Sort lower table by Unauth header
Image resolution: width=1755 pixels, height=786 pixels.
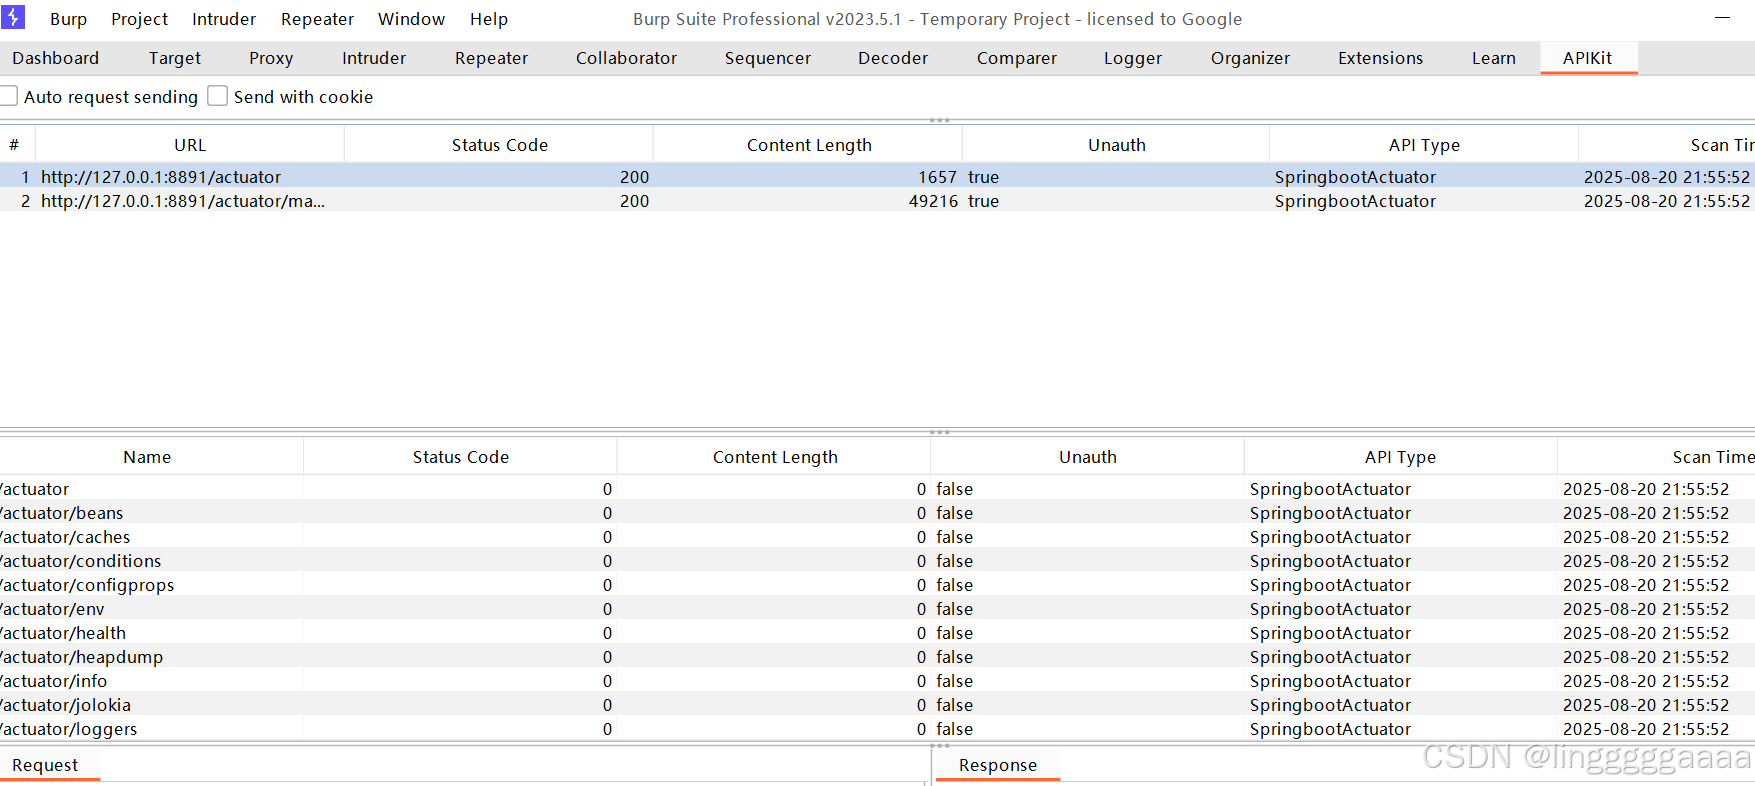(1088, 457)
